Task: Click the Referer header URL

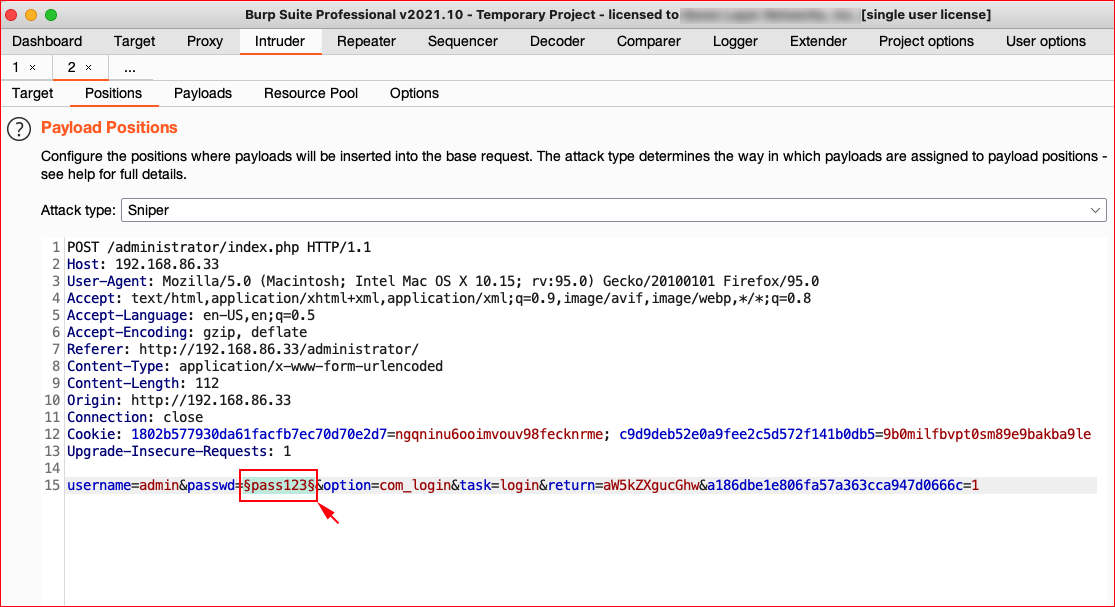Action: pyautogui.click(x=279, y=350)
